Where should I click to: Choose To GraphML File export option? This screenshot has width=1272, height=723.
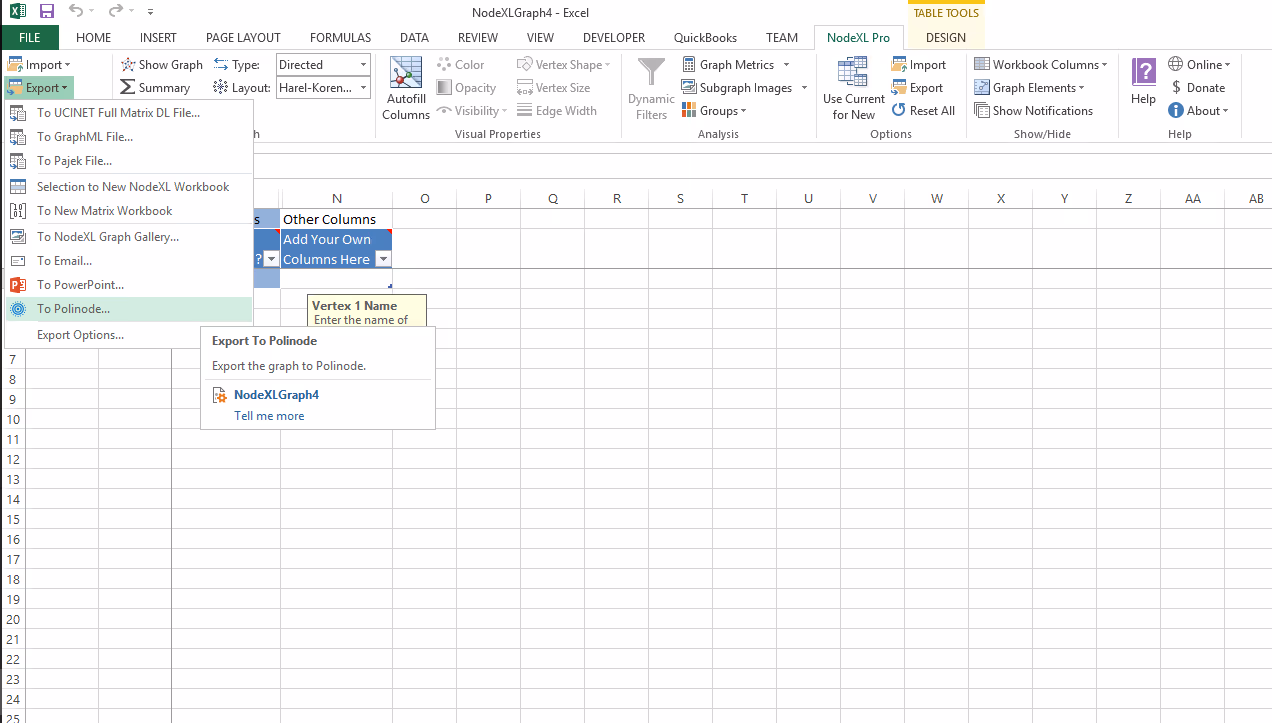[129, 137]
